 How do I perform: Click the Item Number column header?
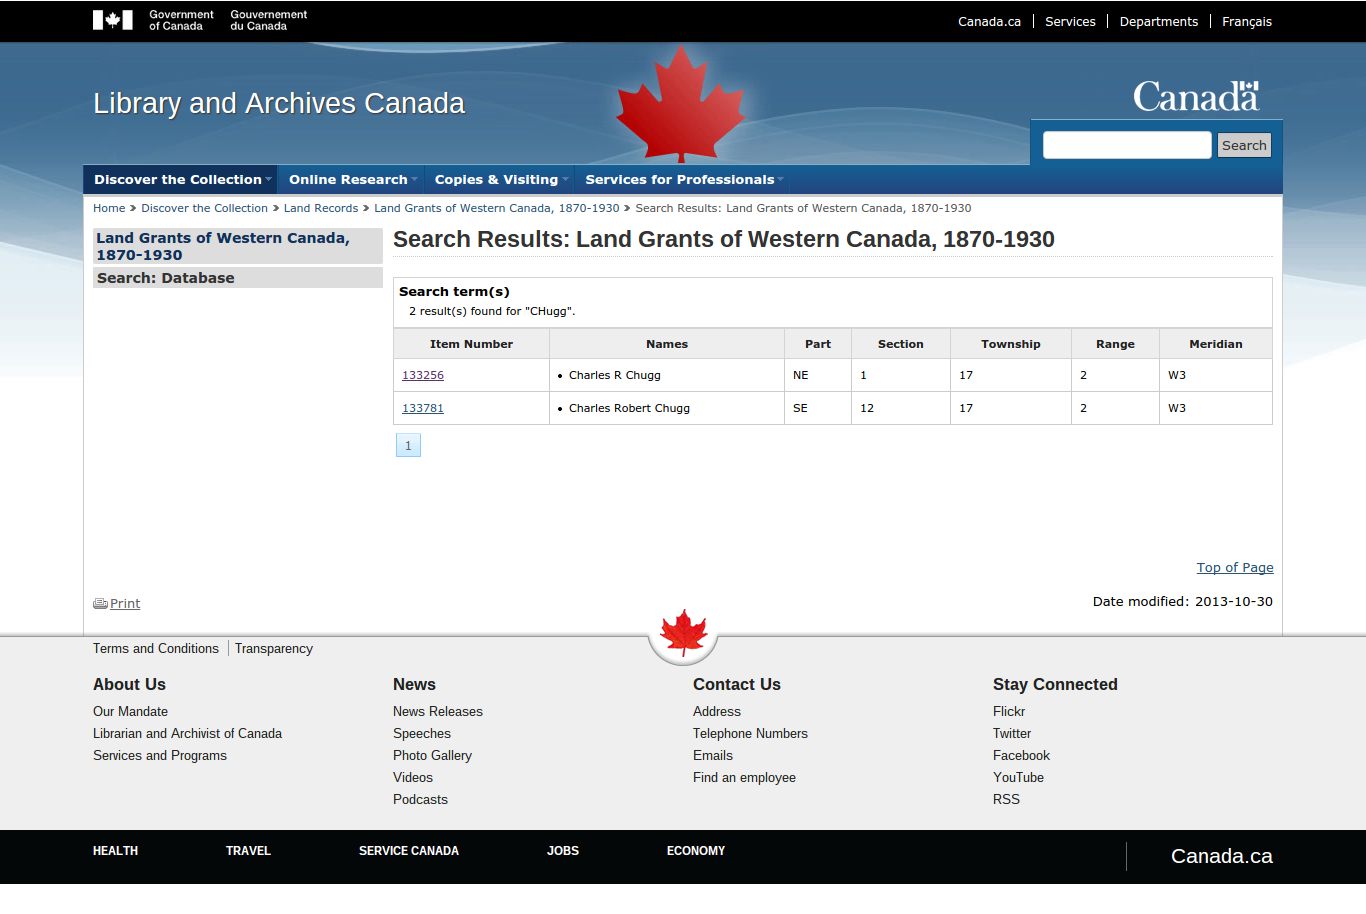(471, 344)
